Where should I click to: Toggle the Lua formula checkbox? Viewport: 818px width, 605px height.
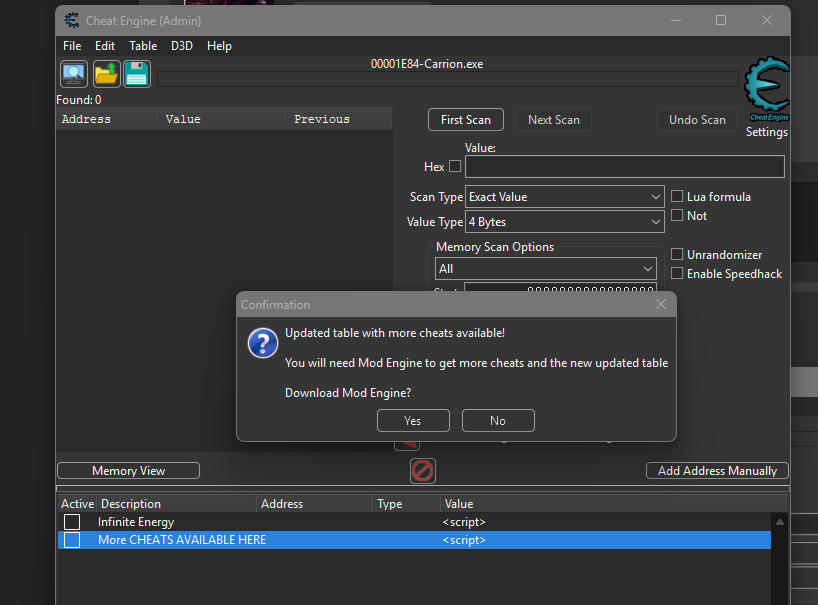[678, 197]
